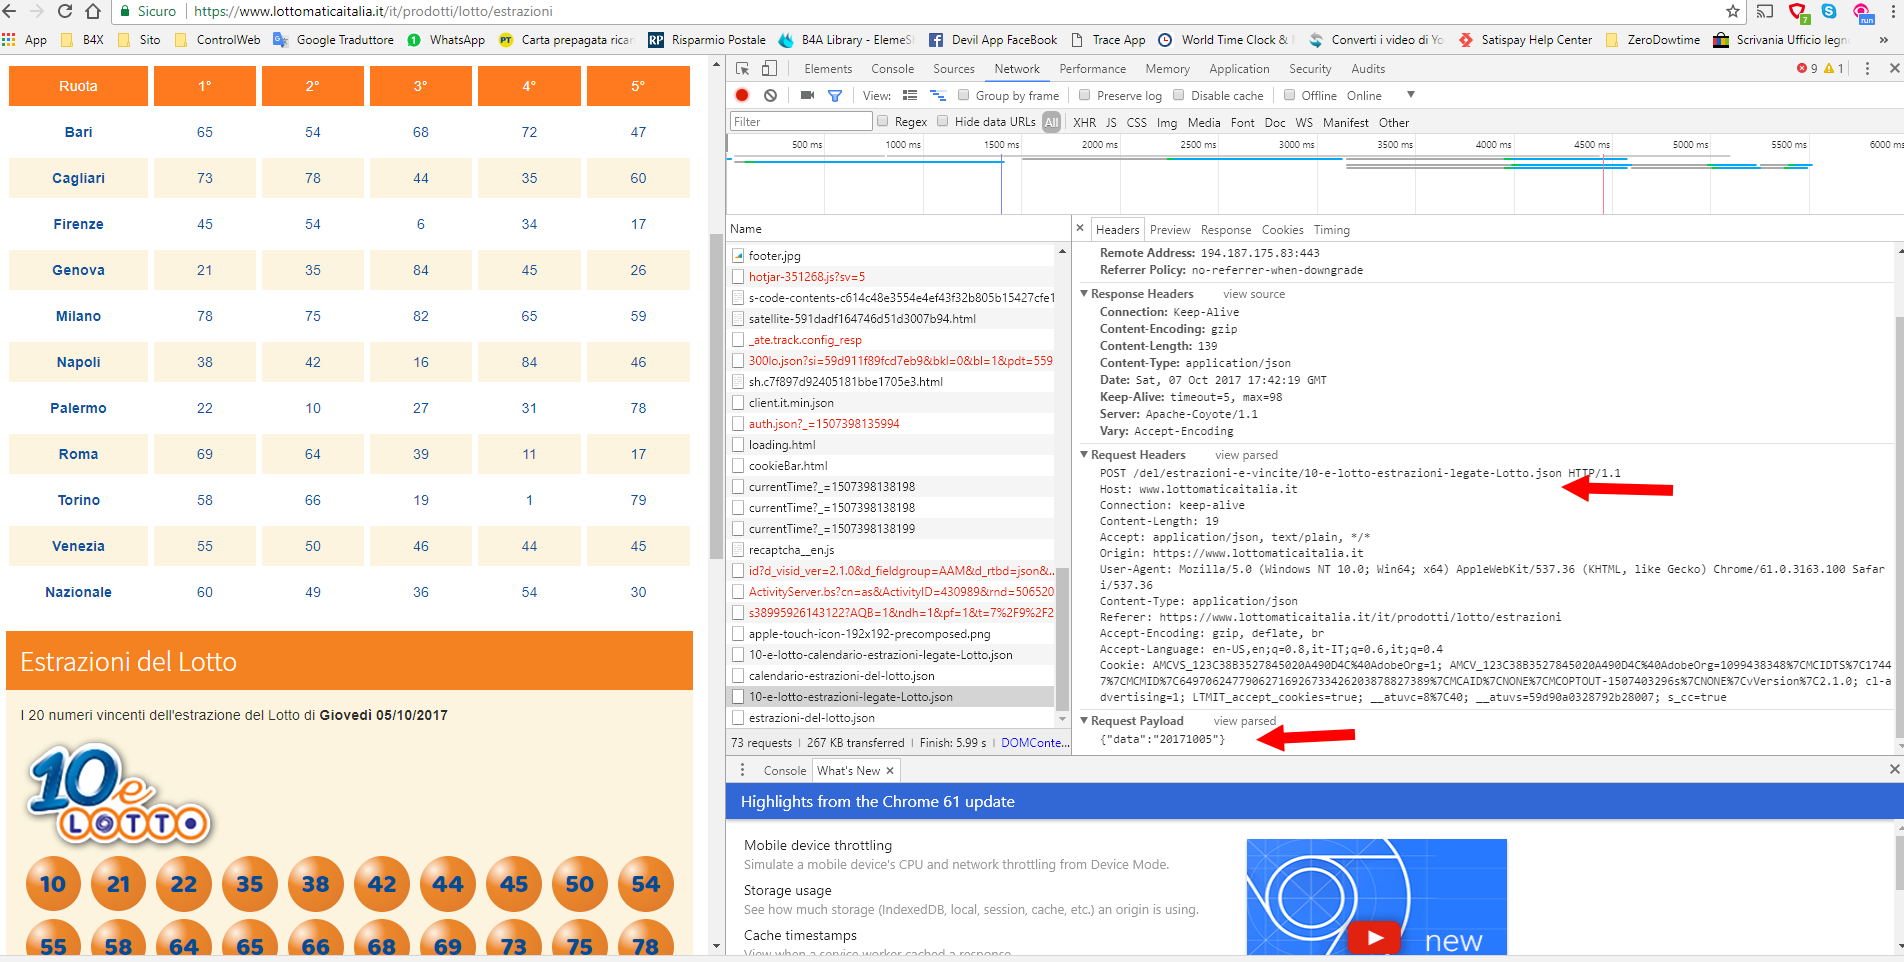Open the WhatsApp bookmark
This screenshot has width=1904, height=962.
(446, 40)
